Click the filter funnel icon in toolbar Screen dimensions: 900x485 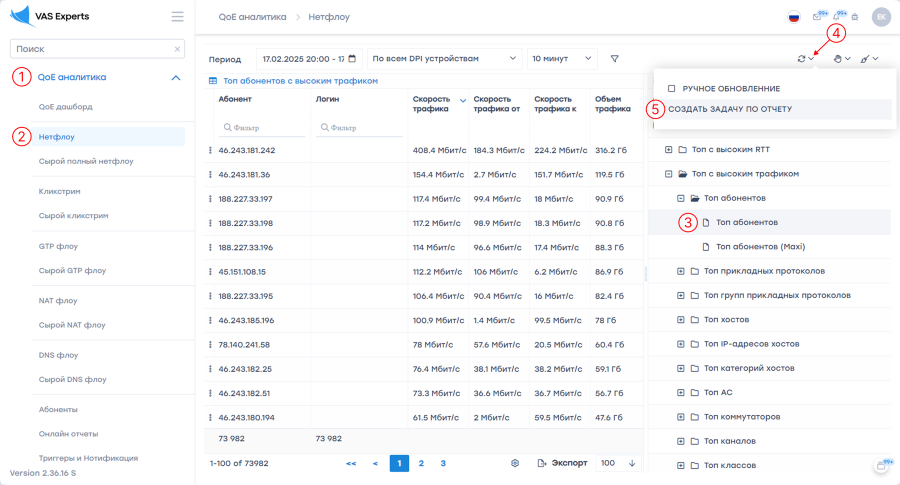(x=615, y=59)
